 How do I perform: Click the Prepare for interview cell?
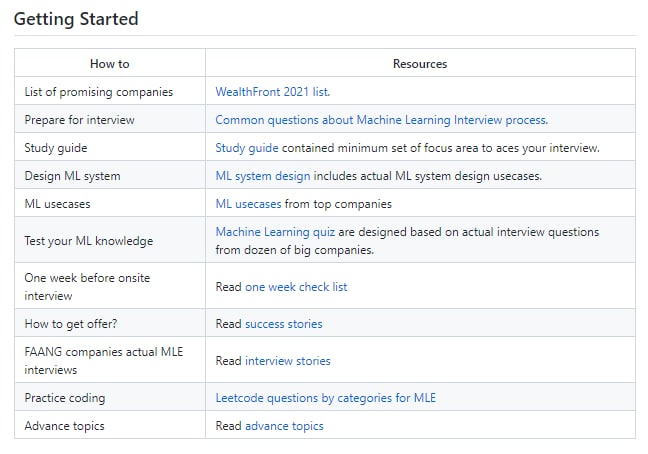pyautogui.click(x=79, y=119)
